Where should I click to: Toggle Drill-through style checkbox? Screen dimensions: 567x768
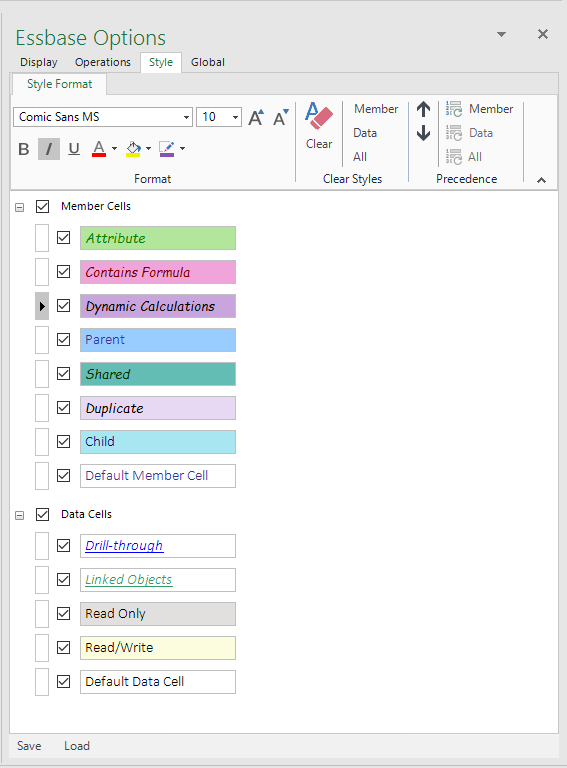pyautogui.click(x=64, y=546)
